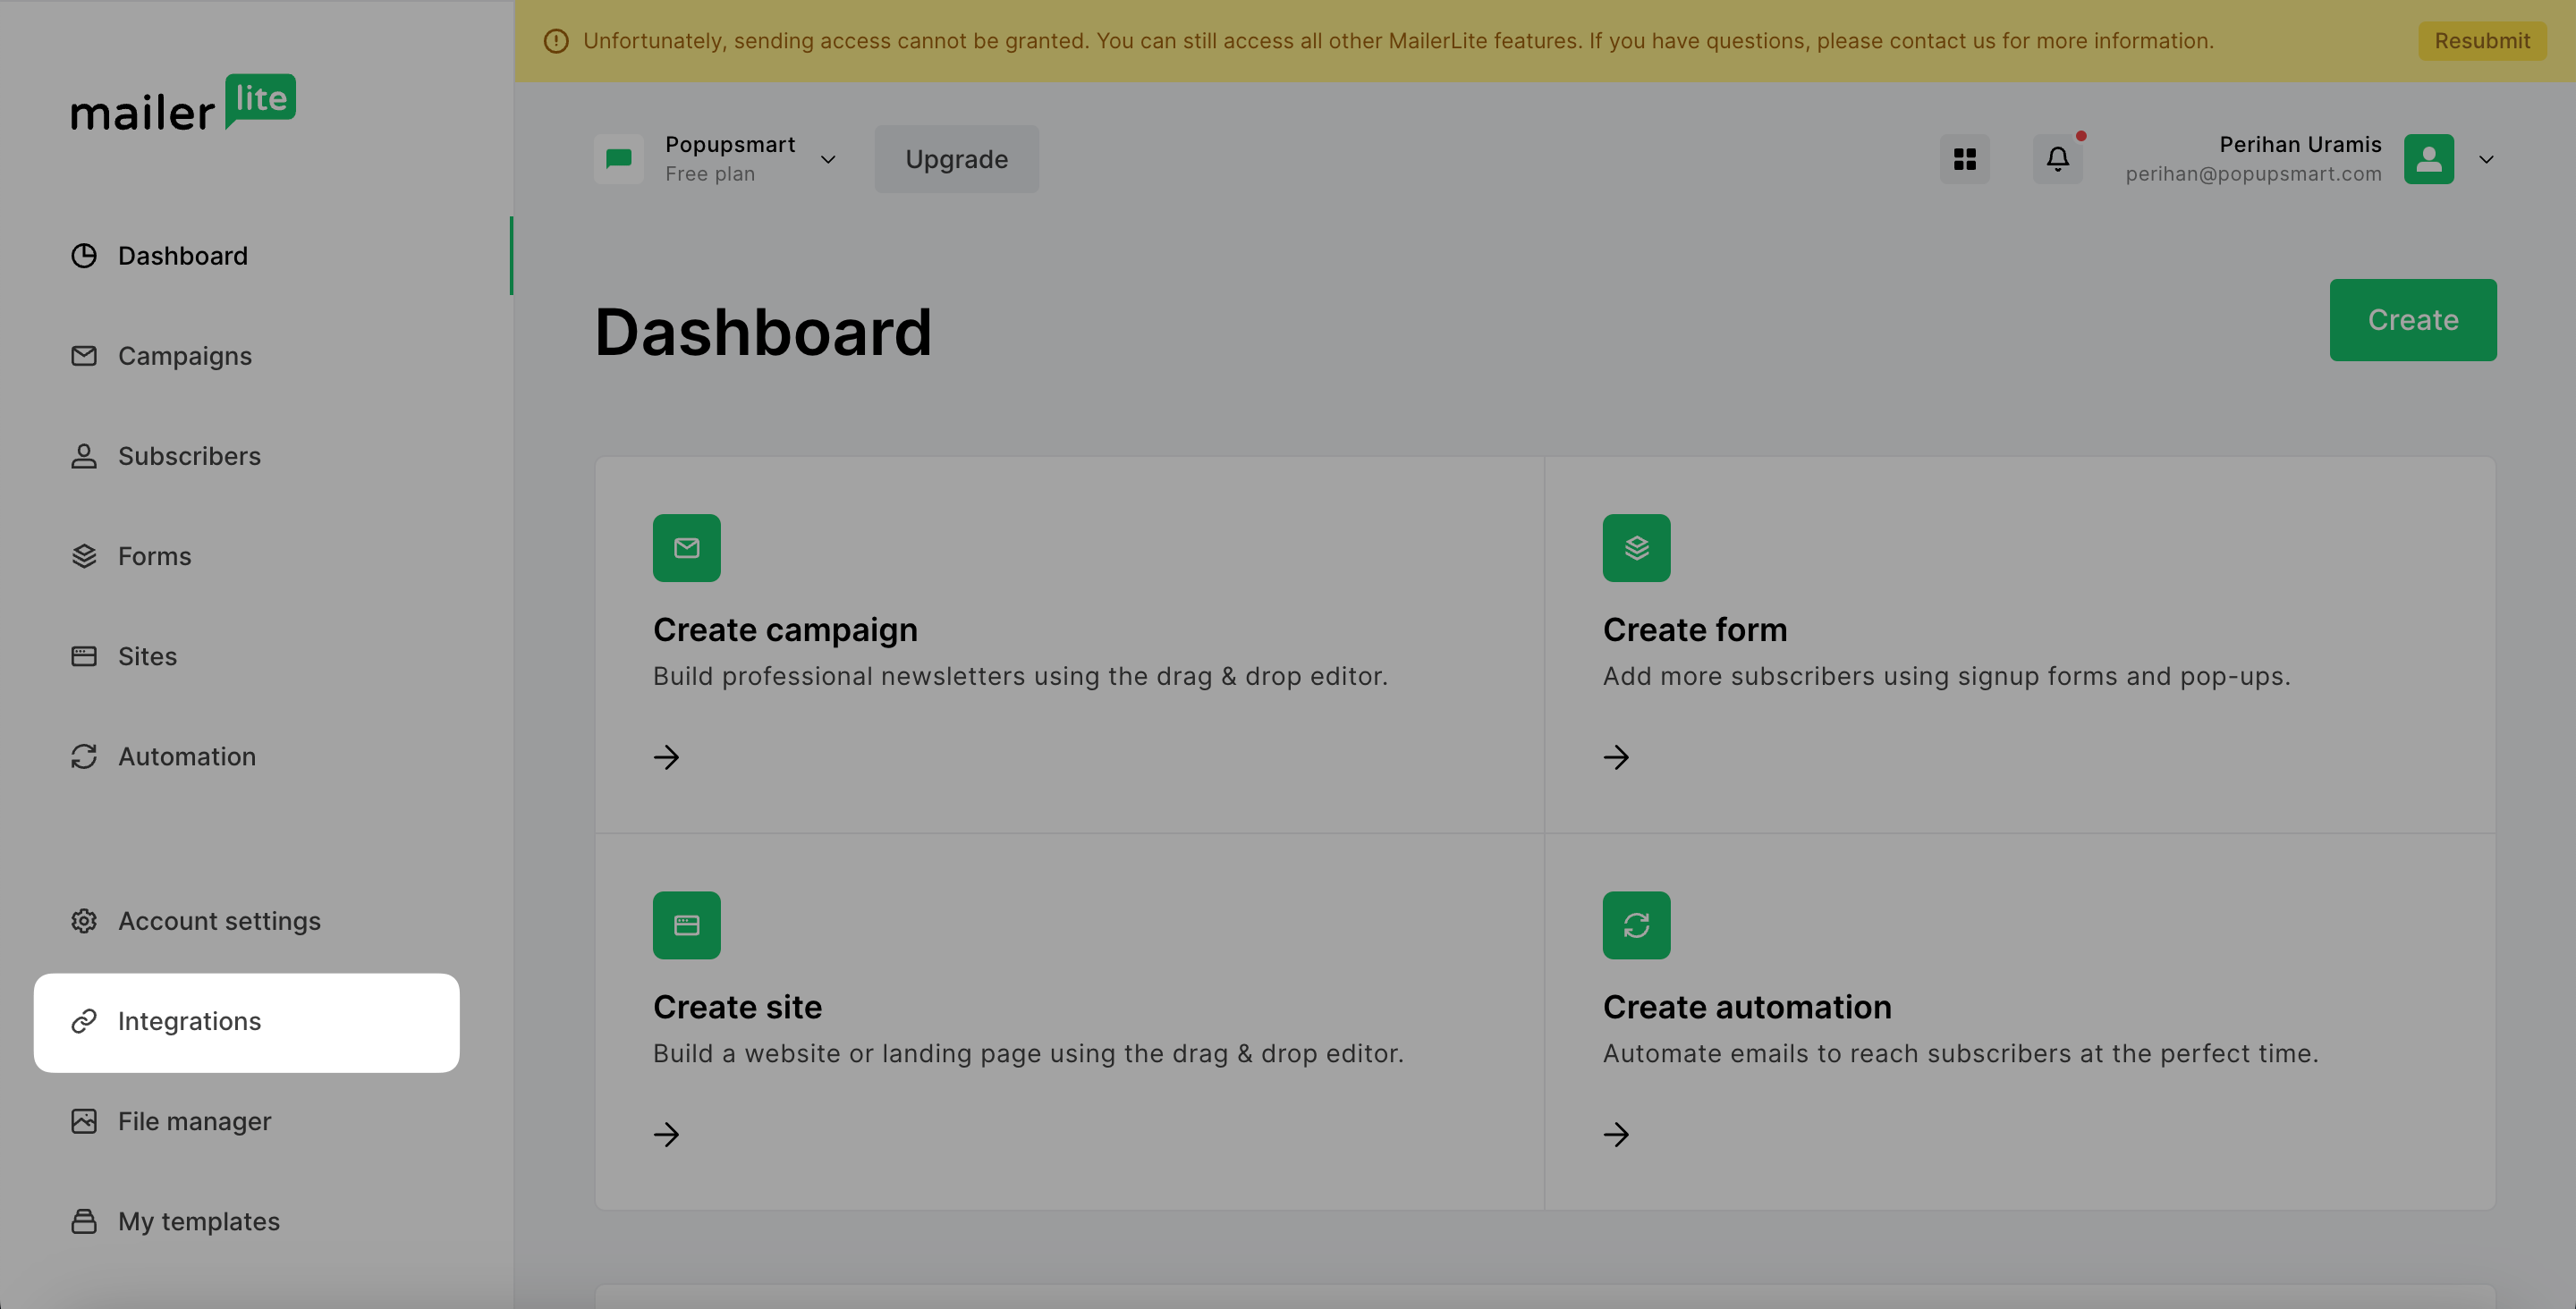This screenshot has height=1309, width=2576.
Task: Click the Campaigns envelope icon
Action: tap(81, 356)
